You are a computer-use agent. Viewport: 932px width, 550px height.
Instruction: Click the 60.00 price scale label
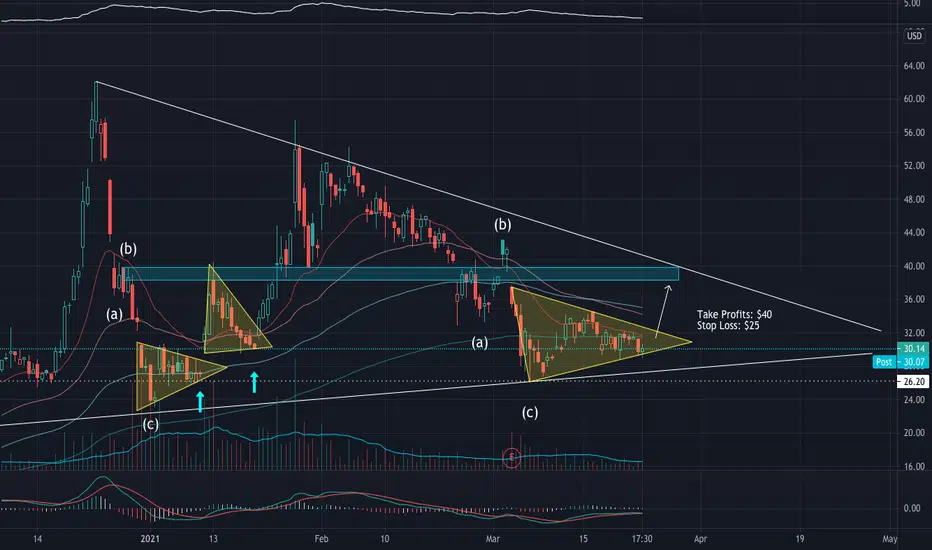click(x=914, y=99)
